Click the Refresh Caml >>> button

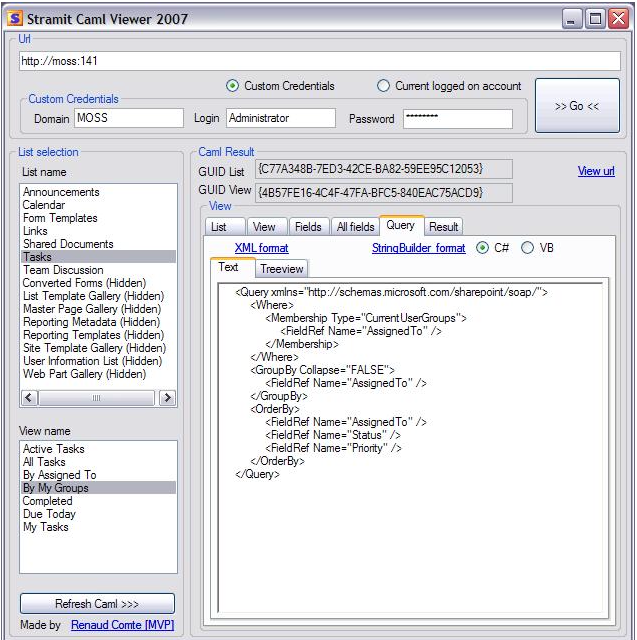point(97,603)
